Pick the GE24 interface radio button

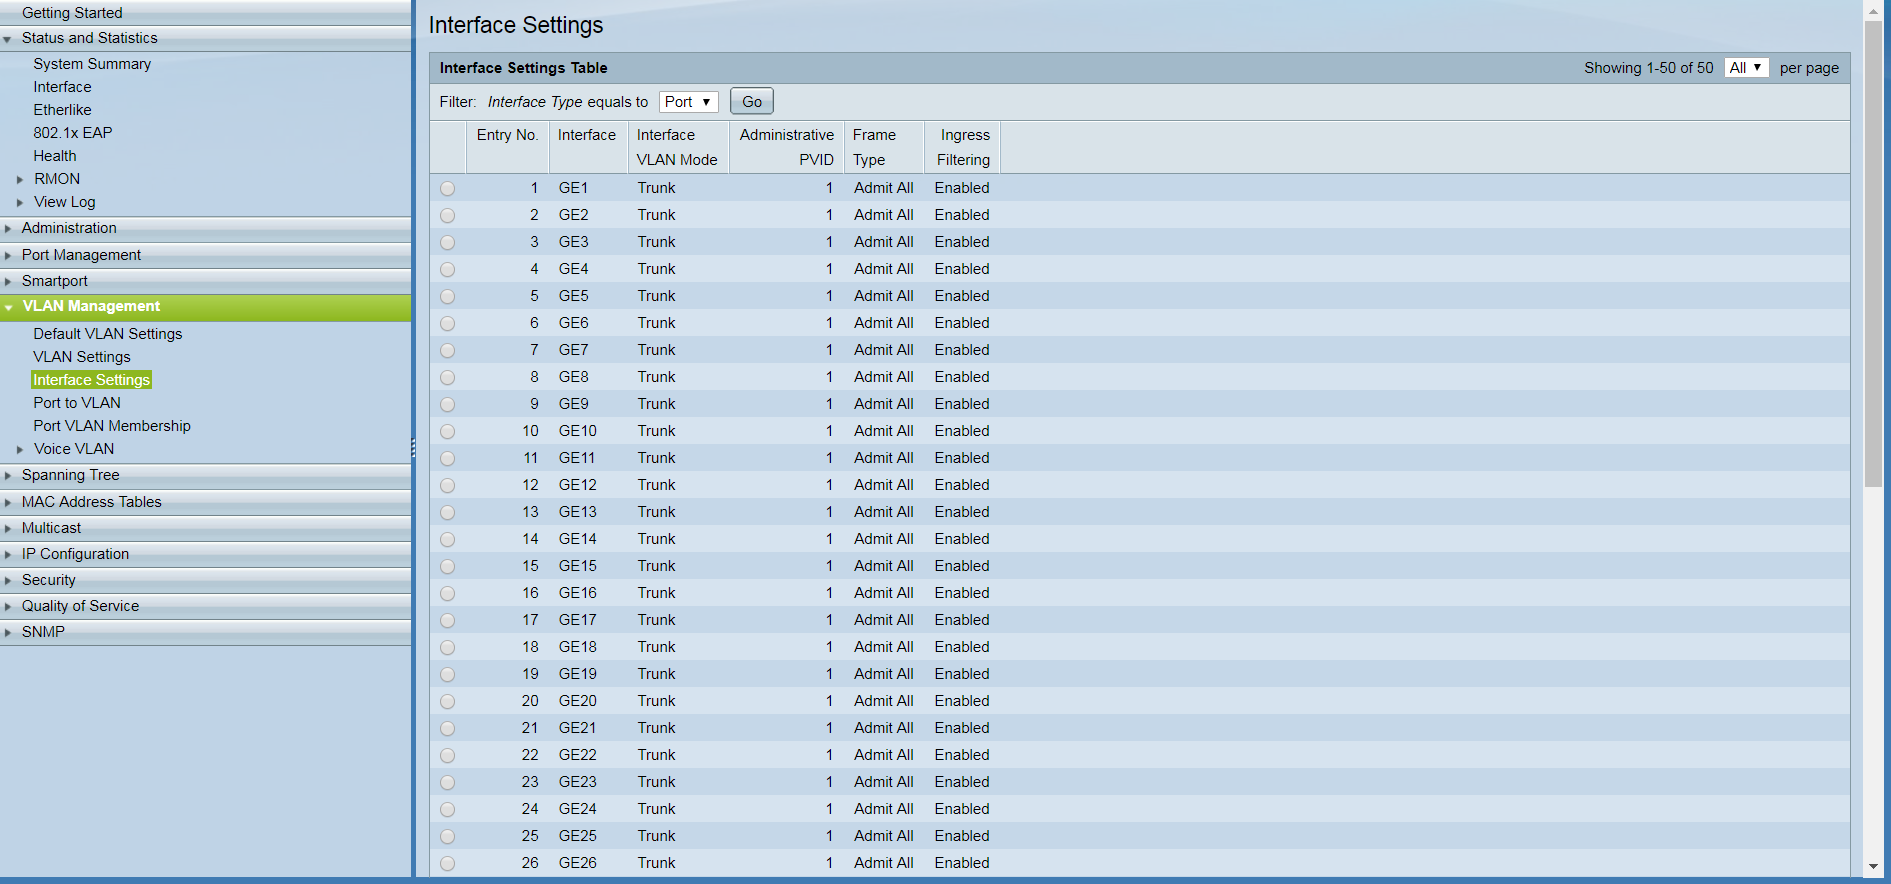pos(447,810)
